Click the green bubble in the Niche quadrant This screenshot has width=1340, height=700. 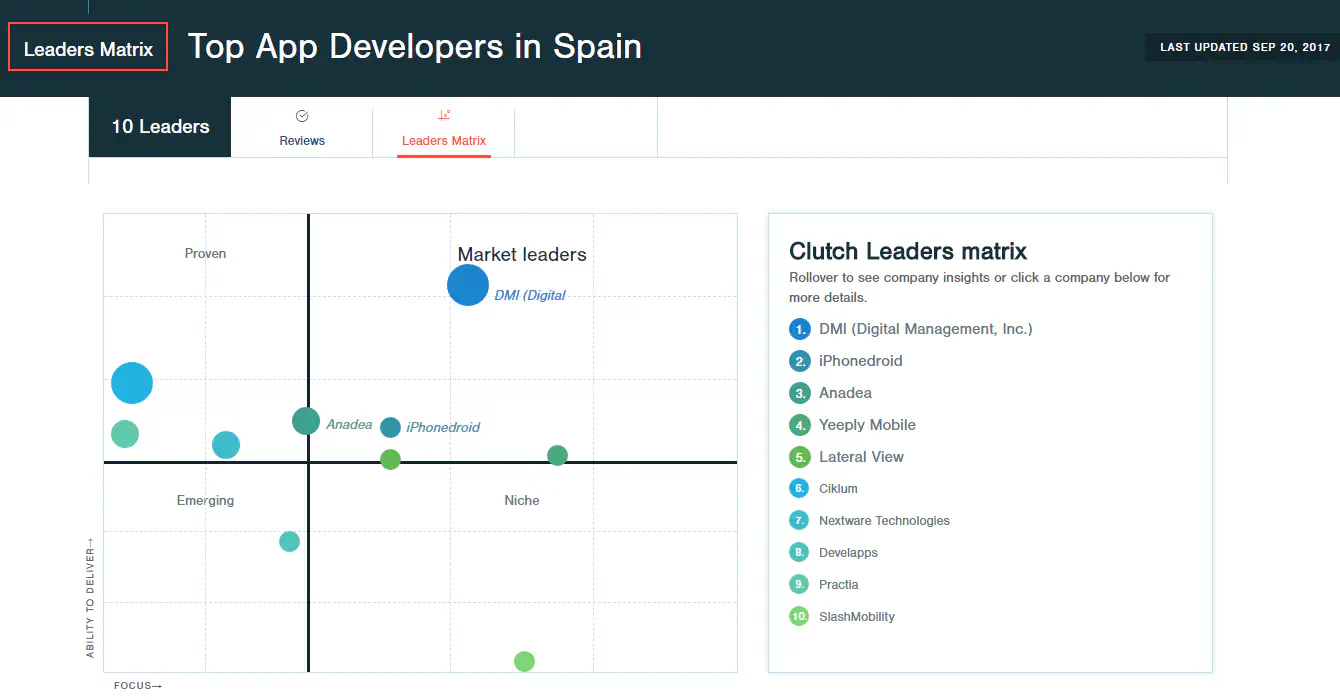tap(557, 455)
